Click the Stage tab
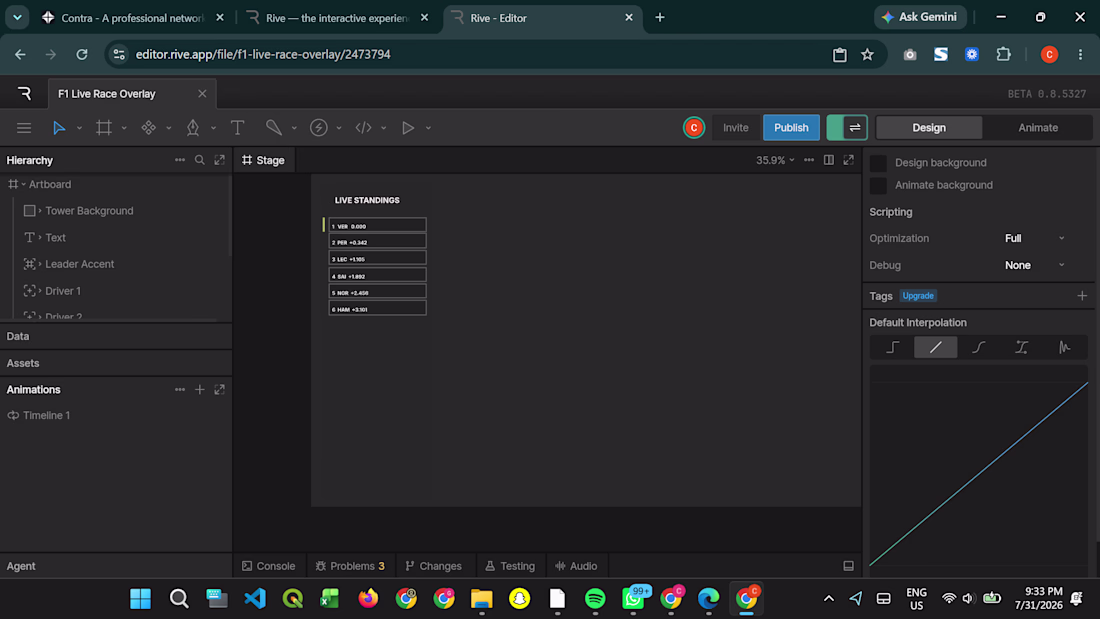 click(263, 160)
